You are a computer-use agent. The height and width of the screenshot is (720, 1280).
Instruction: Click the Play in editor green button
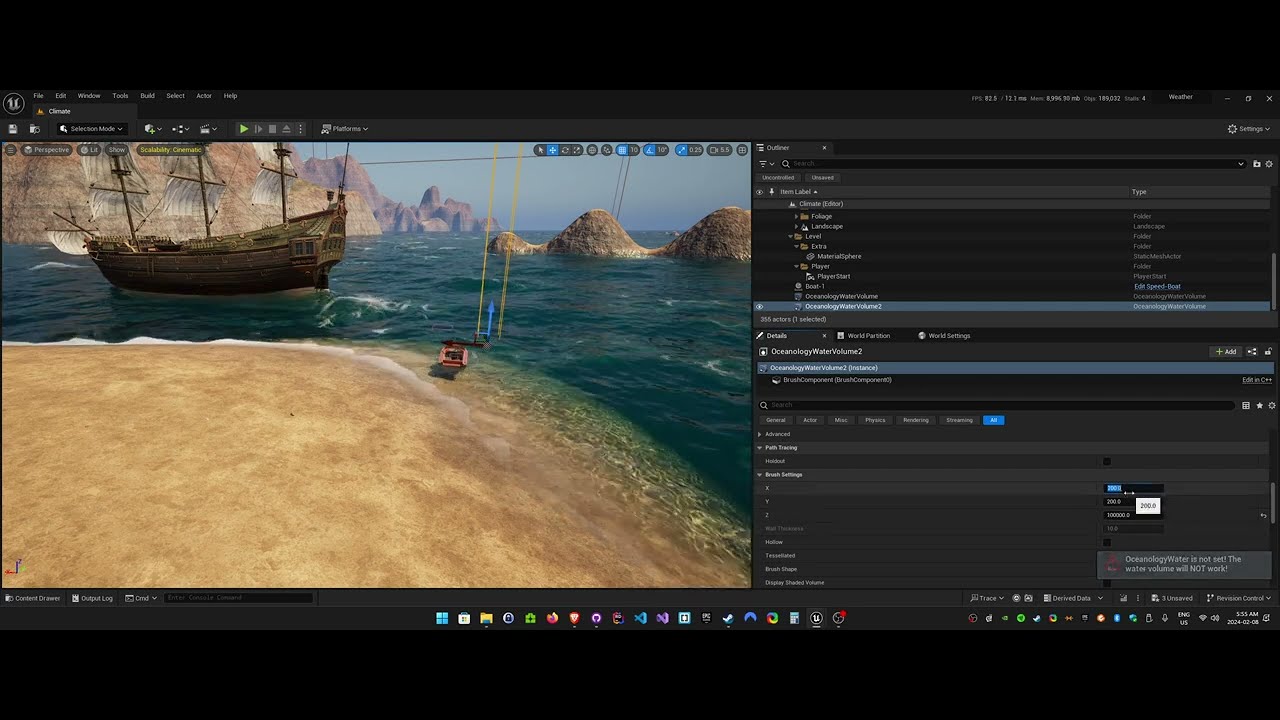[244, 129]
